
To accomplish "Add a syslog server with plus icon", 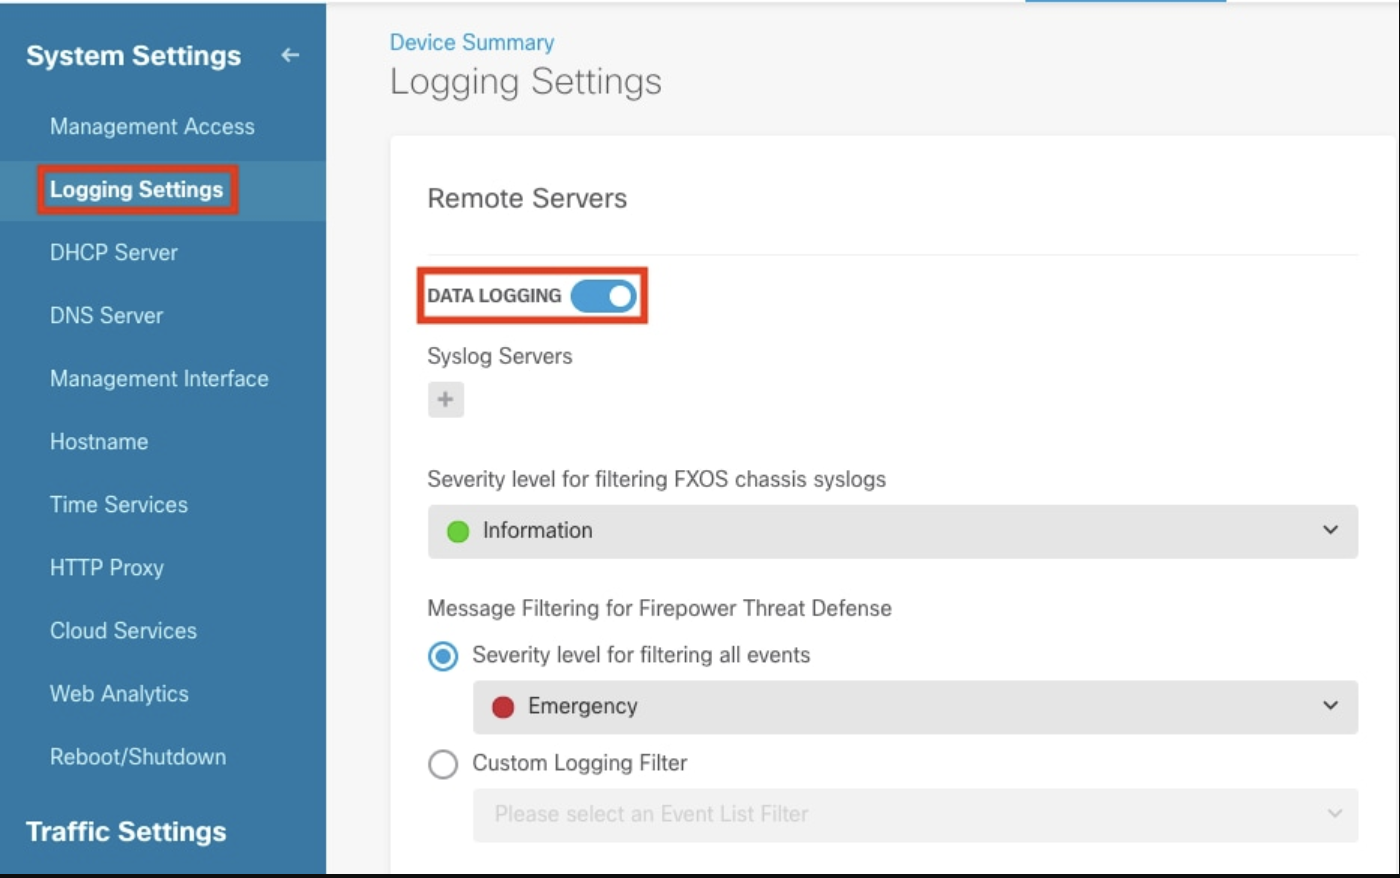I will (445, 400).
